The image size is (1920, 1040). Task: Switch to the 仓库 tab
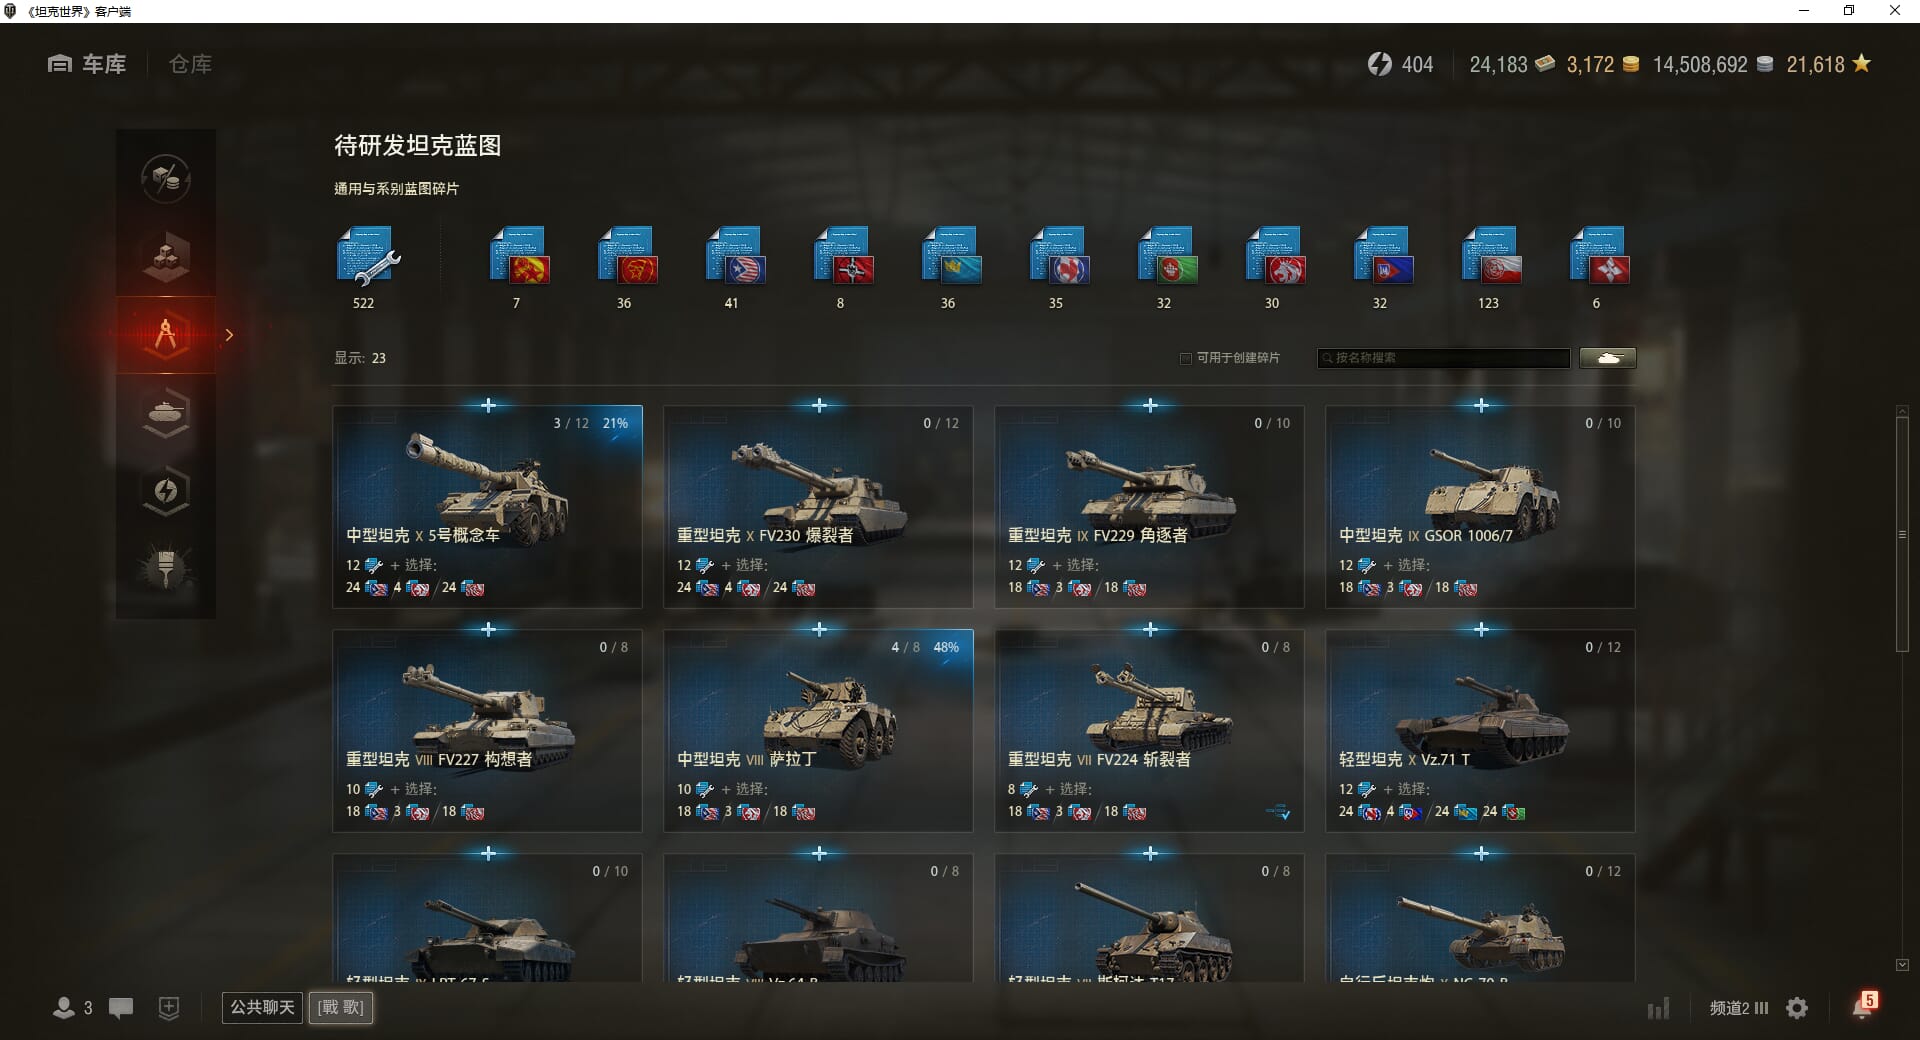pyautogui.click(x=190, y=64)
